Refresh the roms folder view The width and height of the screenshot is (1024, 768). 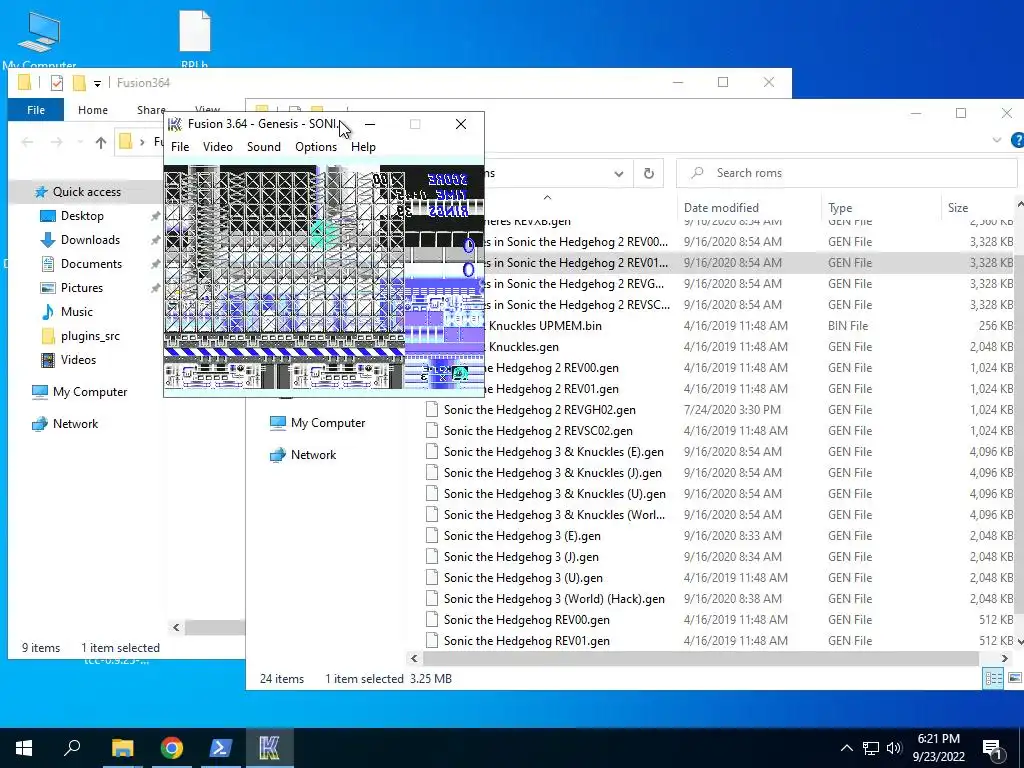point(648,173)
